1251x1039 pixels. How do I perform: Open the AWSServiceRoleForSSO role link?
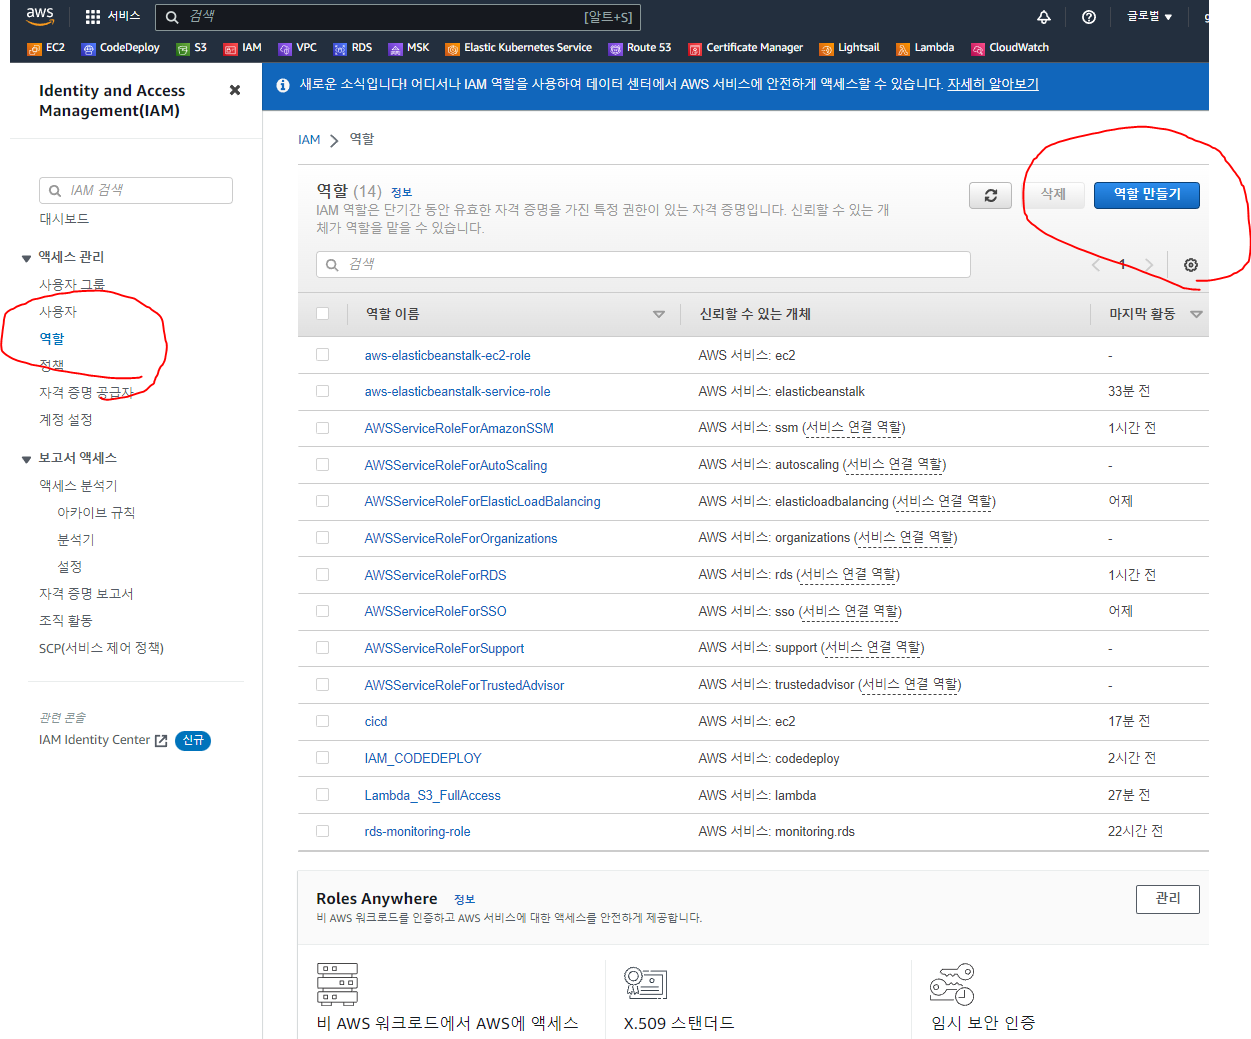tap(435, 611)
